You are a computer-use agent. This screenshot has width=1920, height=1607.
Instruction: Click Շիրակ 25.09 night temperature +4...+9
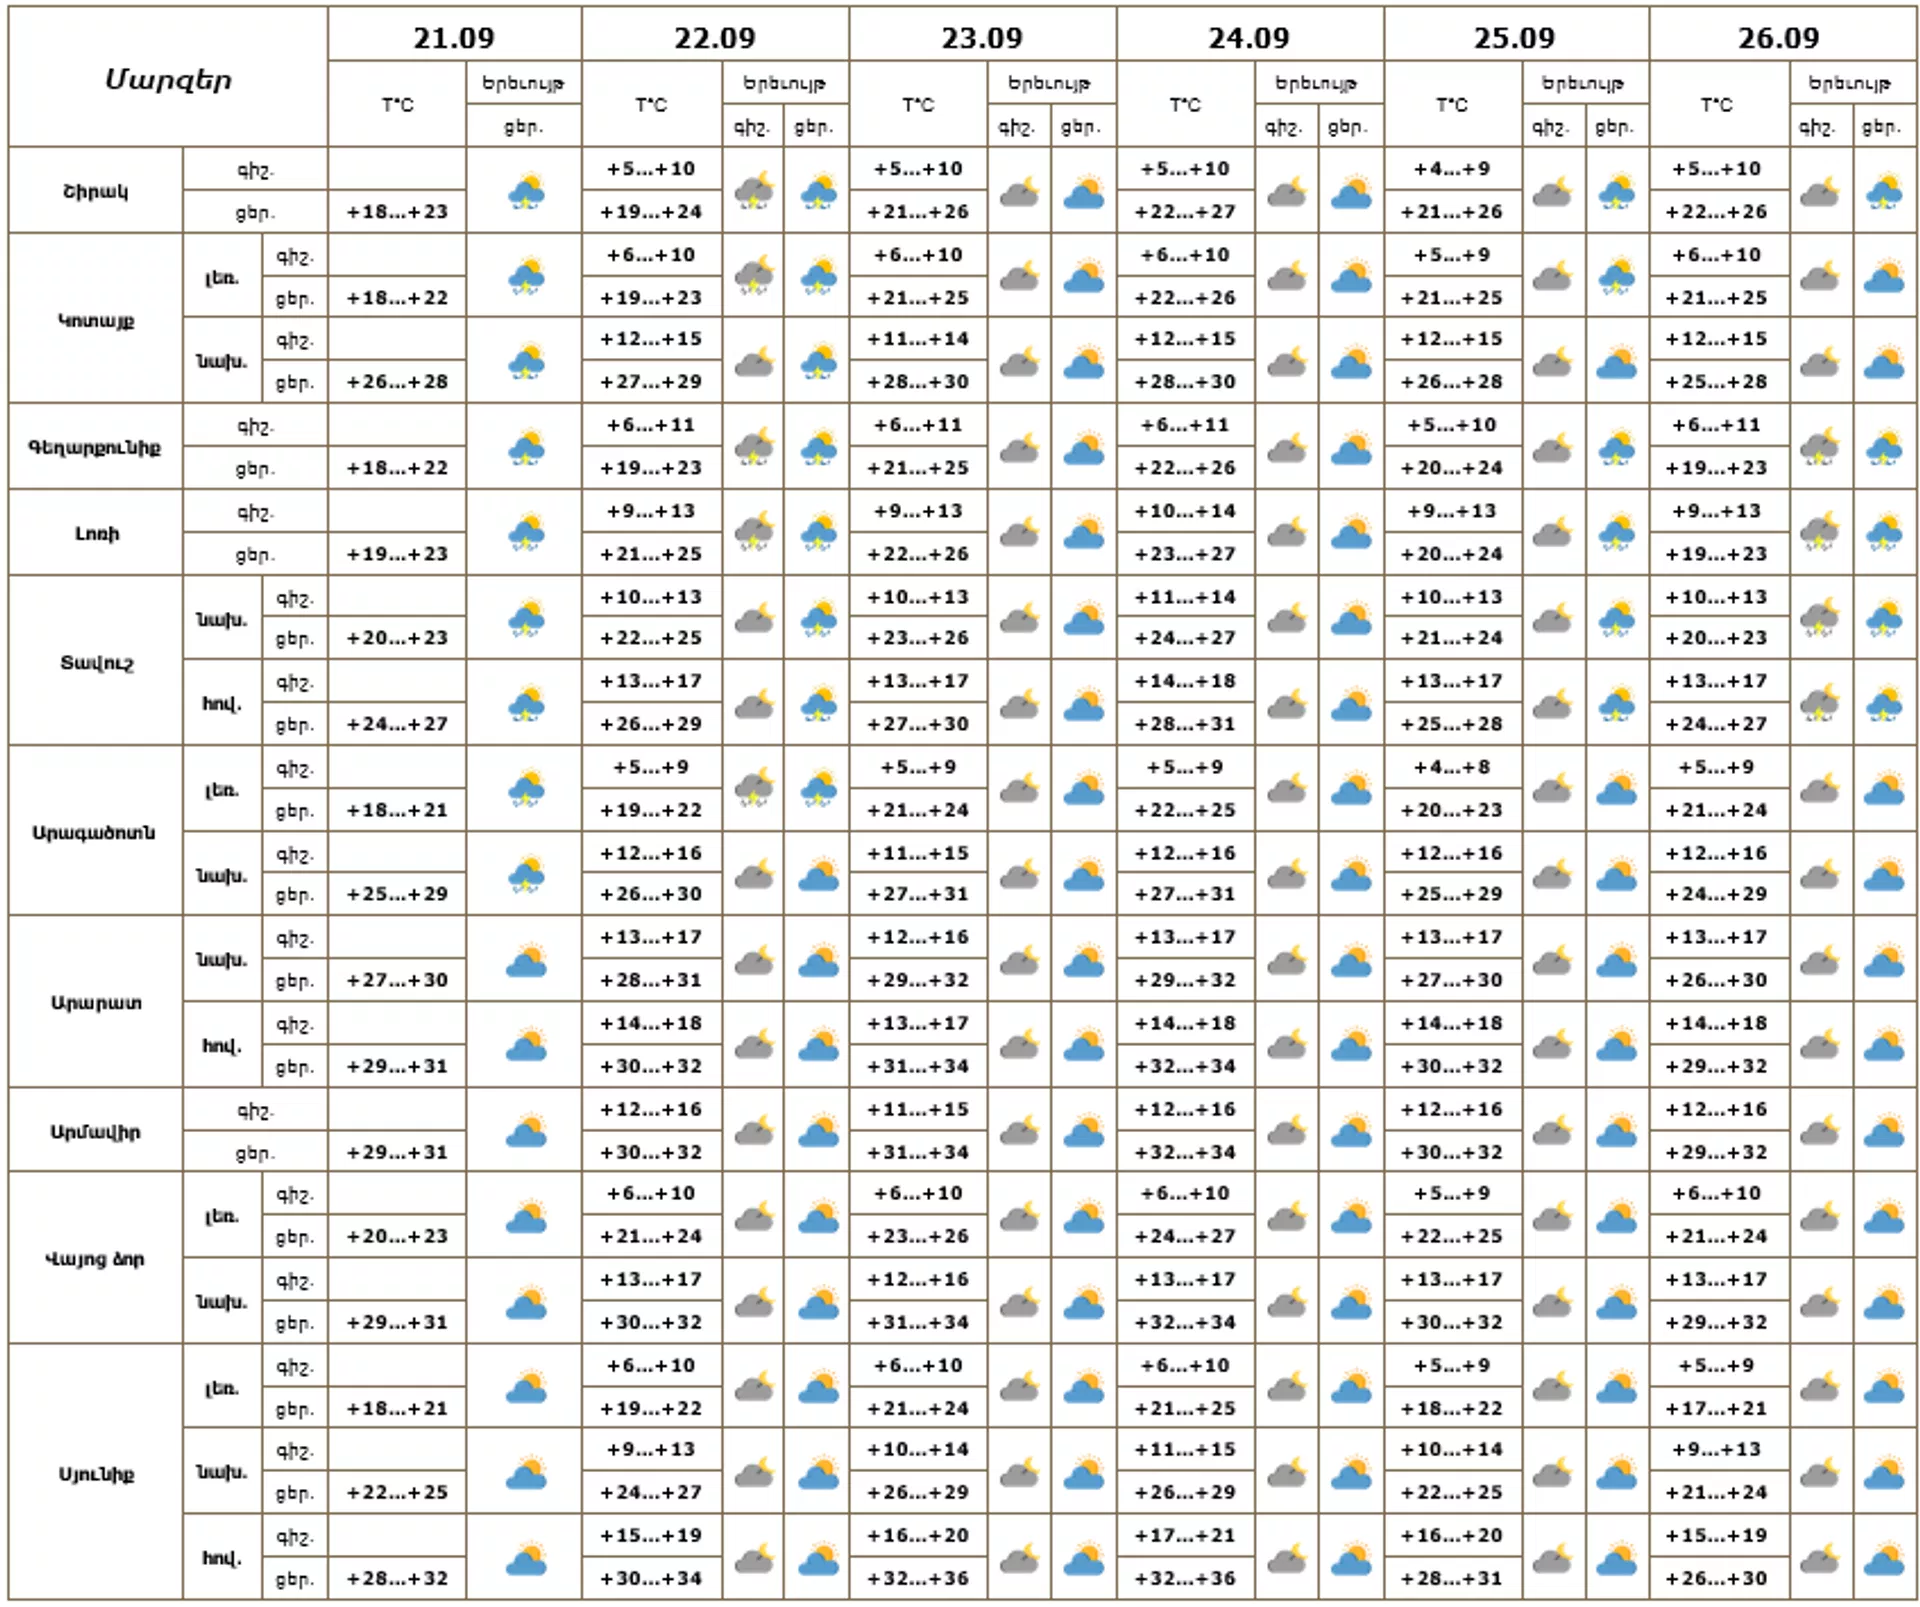pyautogui.click(x=1452, y=169)
